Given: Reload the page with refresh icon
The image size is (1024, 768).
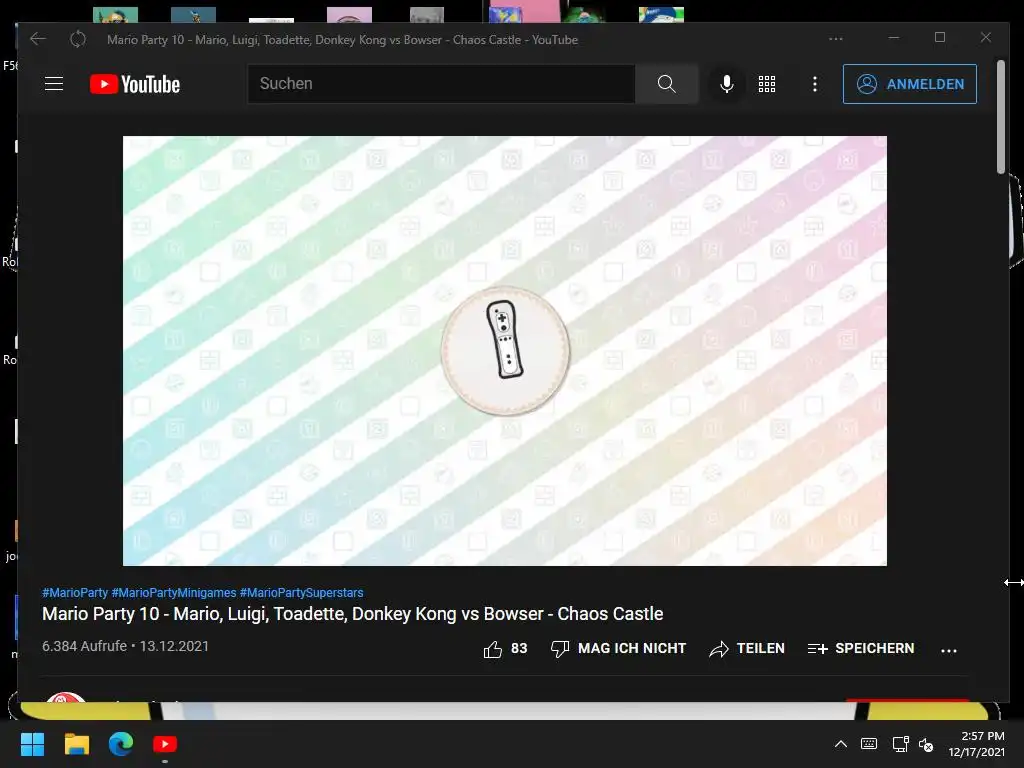Looking at the screenshot, I should [78, 39].
